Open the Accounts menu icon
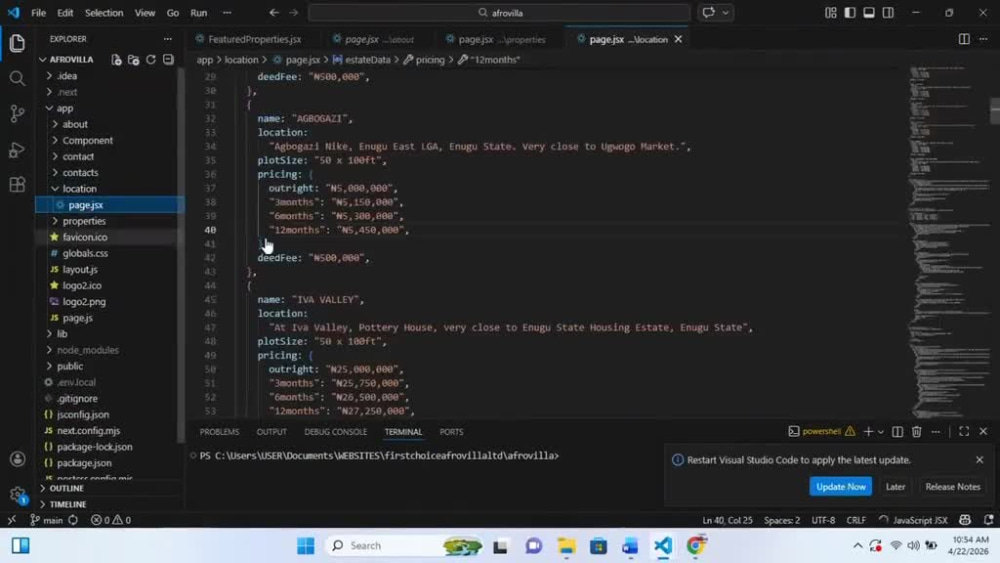Image resolution: width=1000 pixels, height=563 pixels. 17,459
